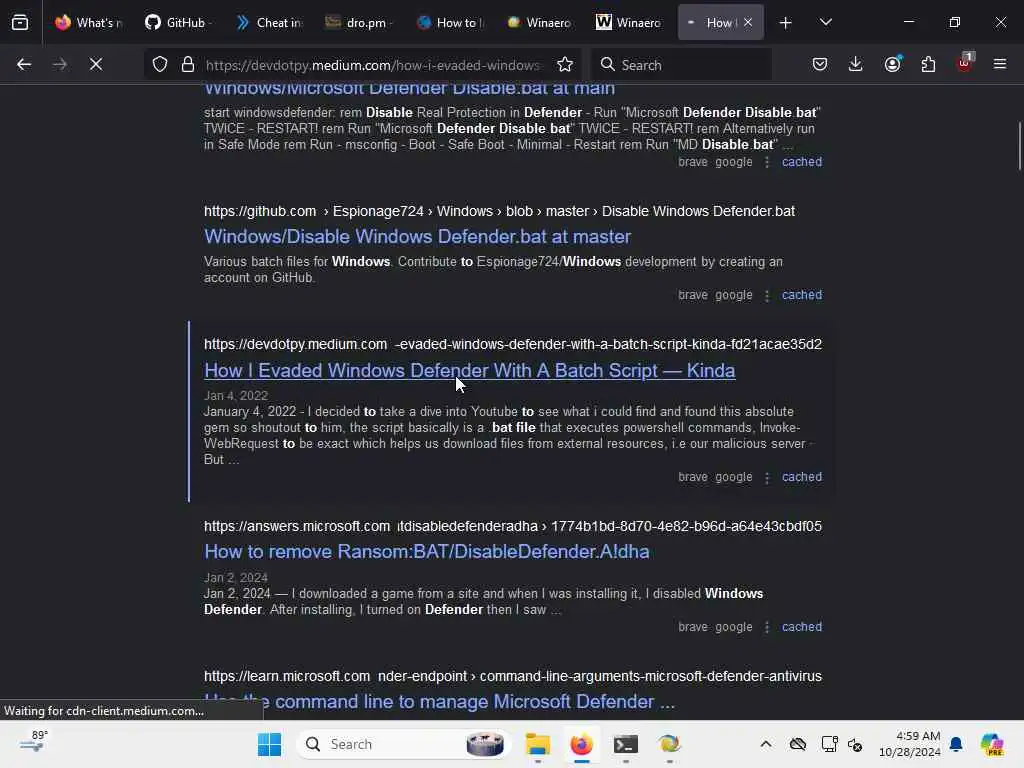
Task: Open cached link under medium.com result
Action: pyautogui.click(x=802, y=477)
